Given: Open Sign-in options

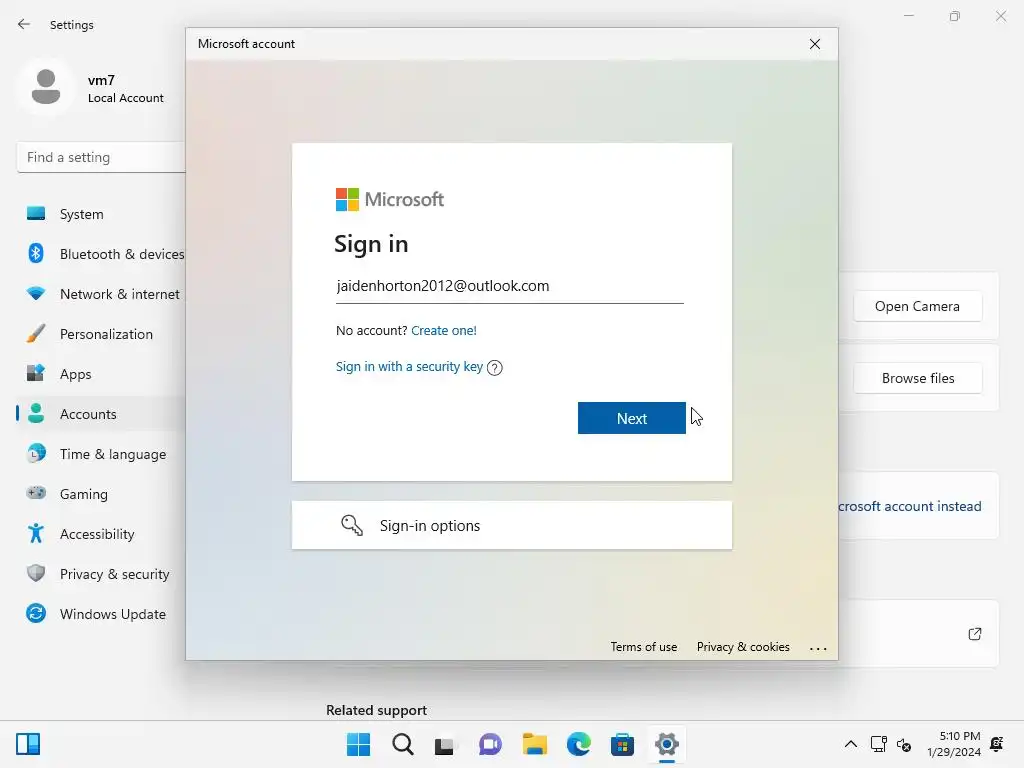Looking at the screenshot, I should pos(511,525).
